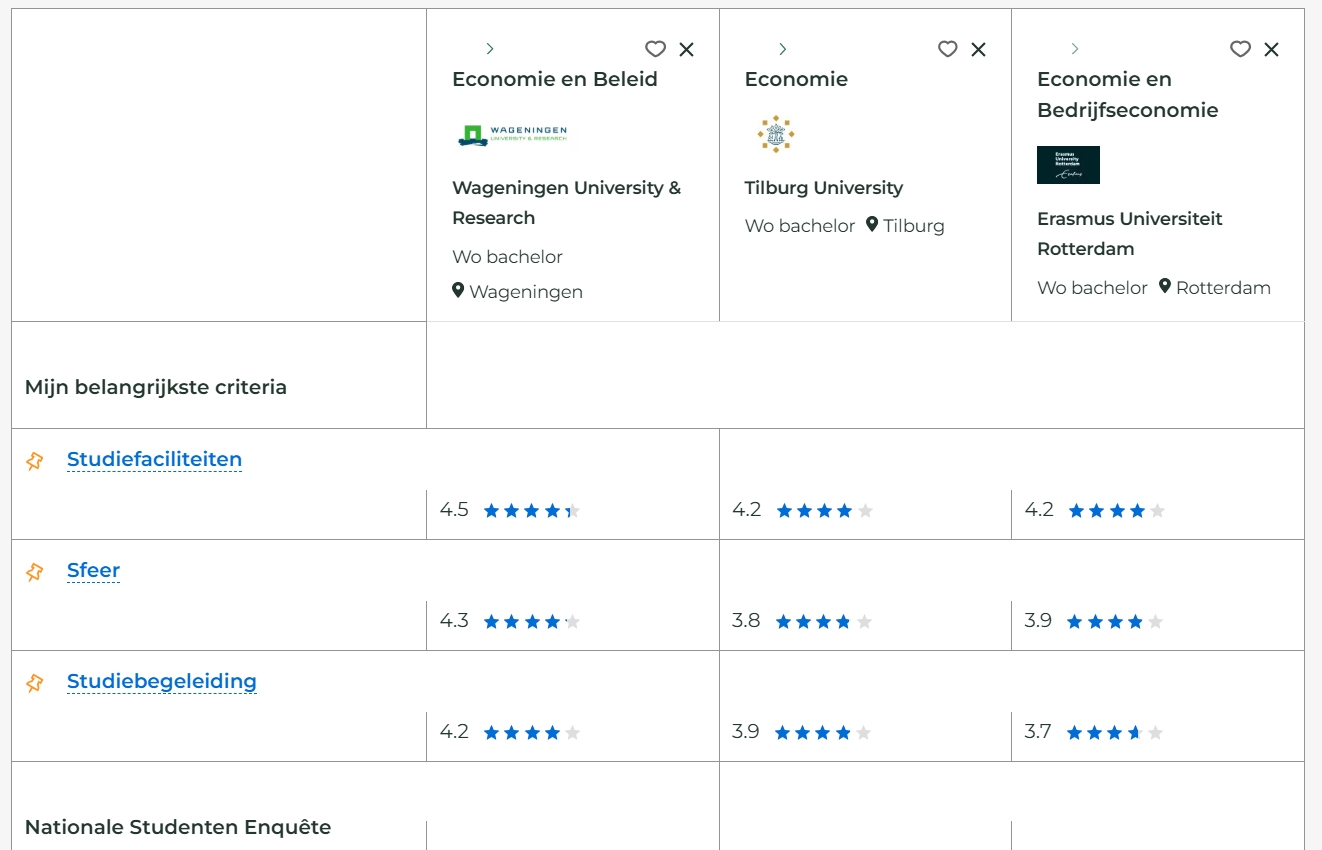Click chevron above Economie en Beleid
The image size is (1322, 850).
[490, 49]
